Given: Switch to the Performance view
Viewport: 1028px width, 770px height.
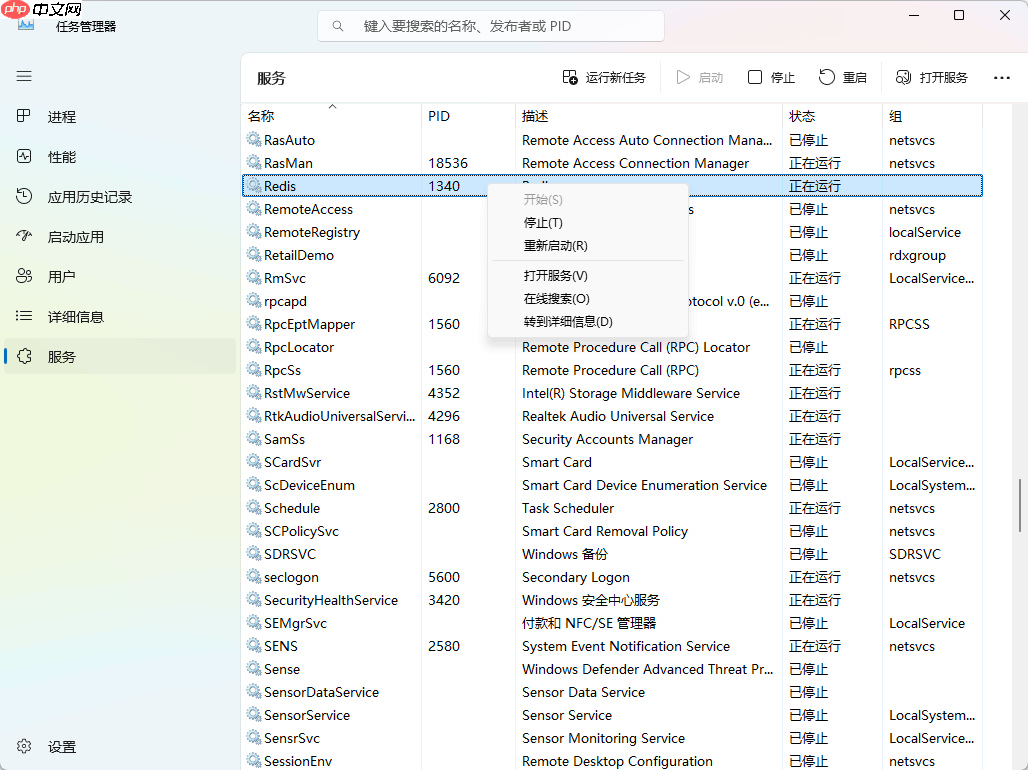Looking at the screenshot, I should 62,156.
